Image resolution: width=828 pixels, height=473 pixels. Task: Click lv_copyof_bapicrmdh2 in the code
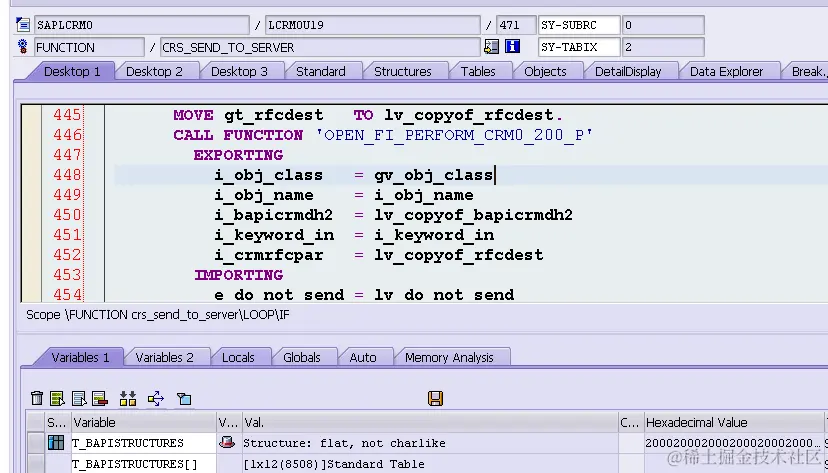coord(474,215)
